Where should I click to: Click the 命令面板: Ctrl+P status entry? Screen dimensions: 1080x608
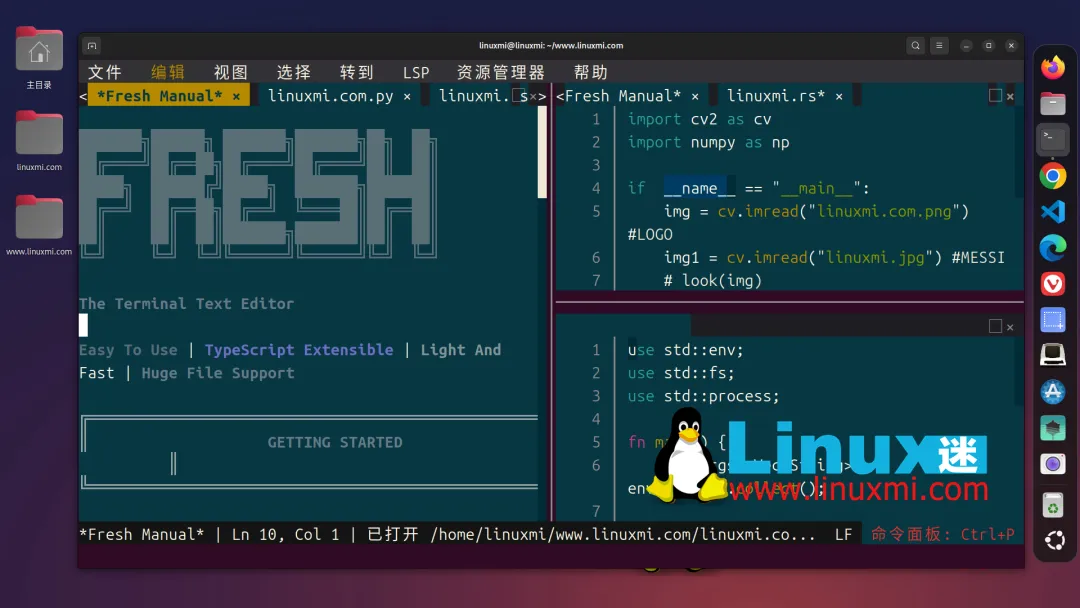click(942, 534)
